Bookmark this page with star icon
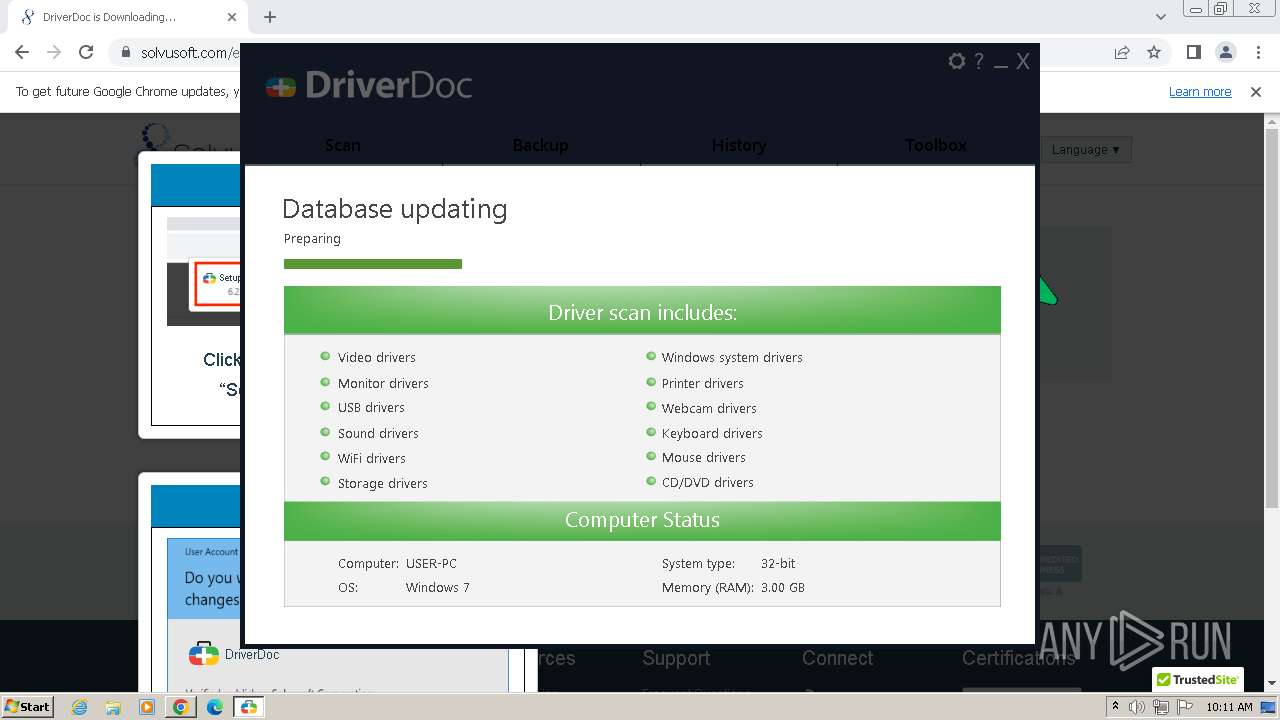1280x720 pixels. click(1154, 52)
